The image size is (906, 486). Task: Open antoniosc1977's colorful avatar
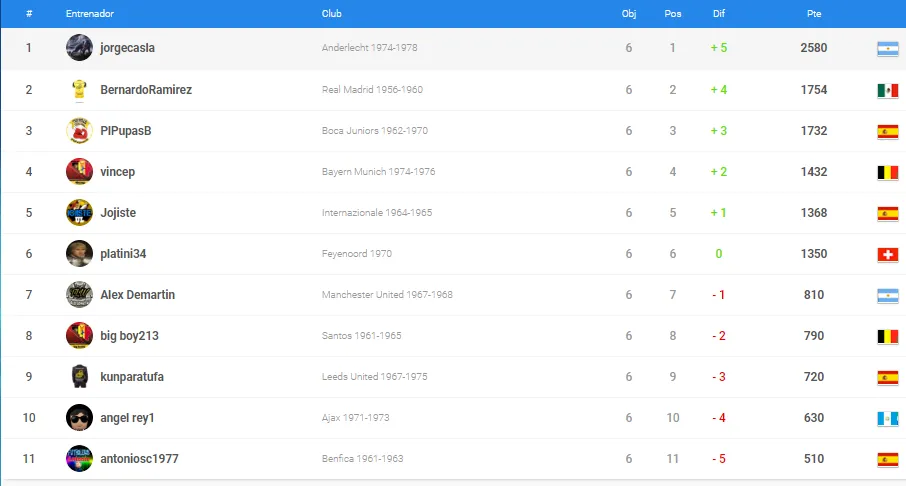click(x=79, y=459)
